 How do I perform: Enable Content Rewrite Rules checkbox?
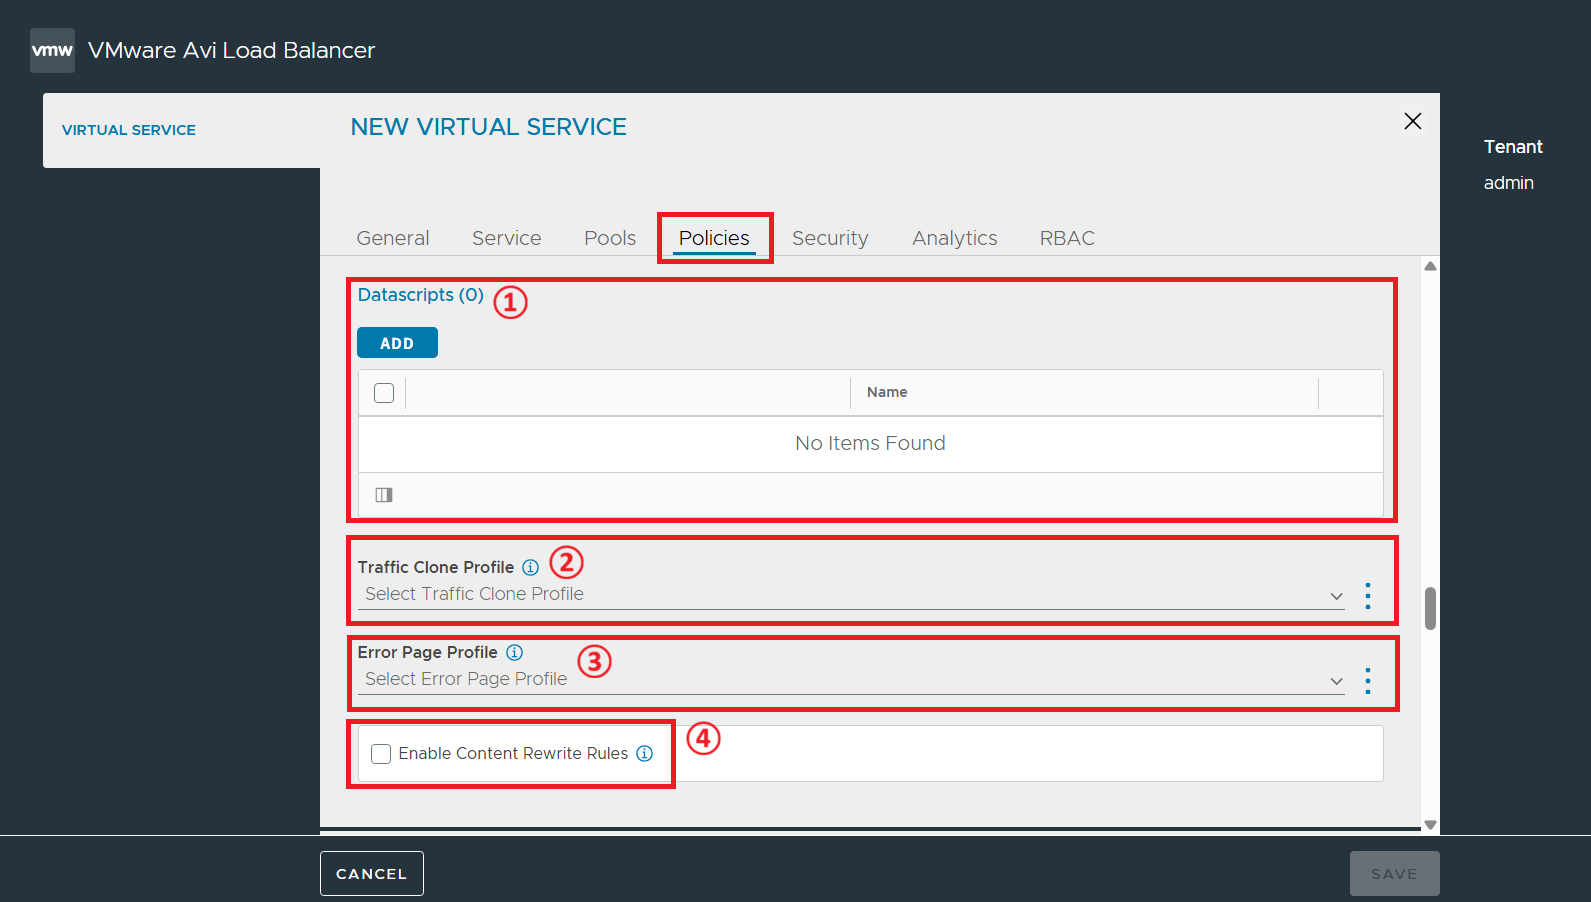click(381, 754)
